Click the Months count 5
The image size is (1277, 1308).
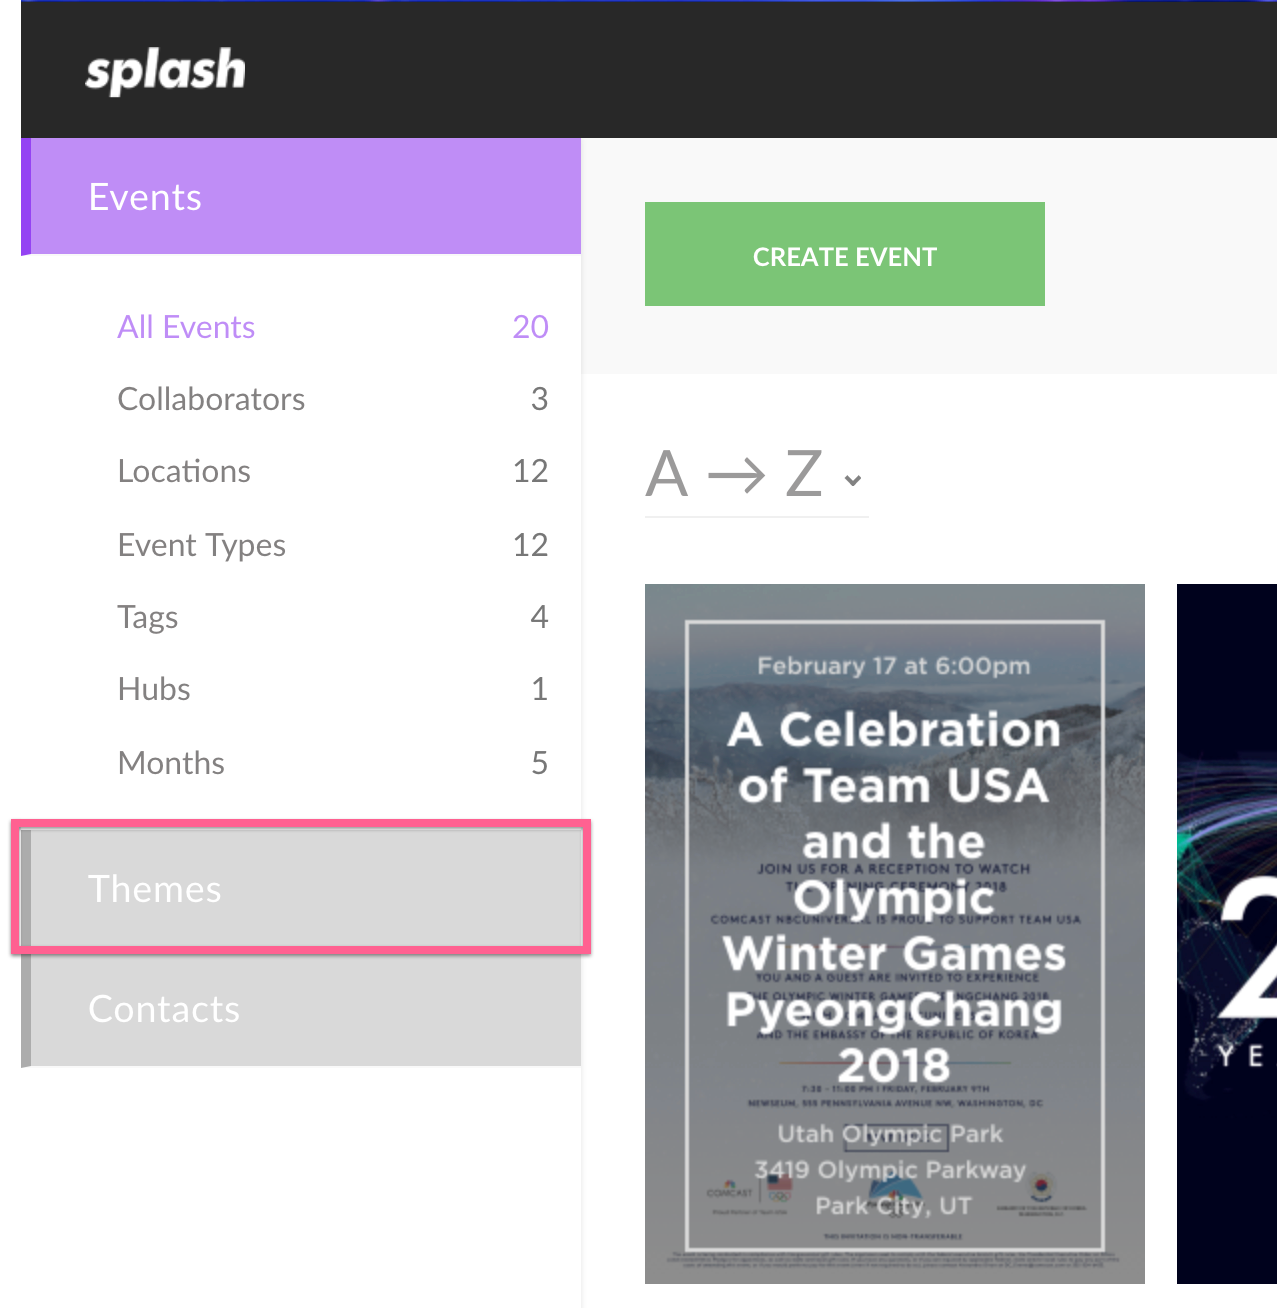point(539,763)
